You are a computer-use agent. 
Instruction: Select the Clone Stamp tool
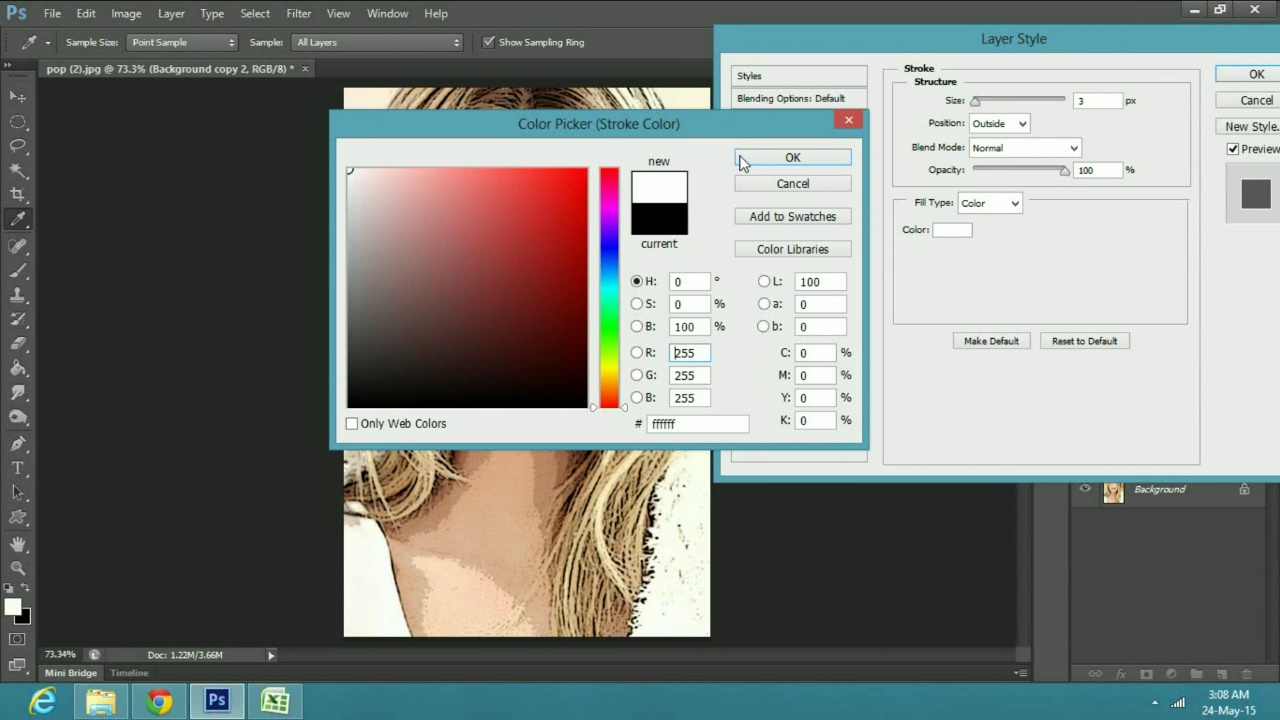tap(18, 295)
